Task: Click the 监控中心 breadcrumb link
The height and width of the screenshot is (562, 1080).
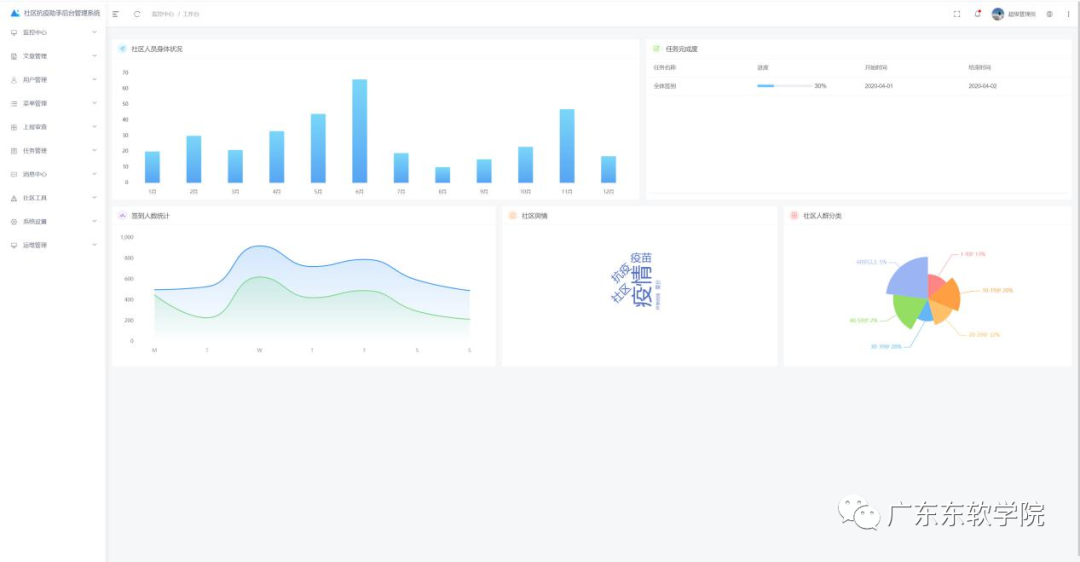Action: pyautogui.click(x=162, y=14)
